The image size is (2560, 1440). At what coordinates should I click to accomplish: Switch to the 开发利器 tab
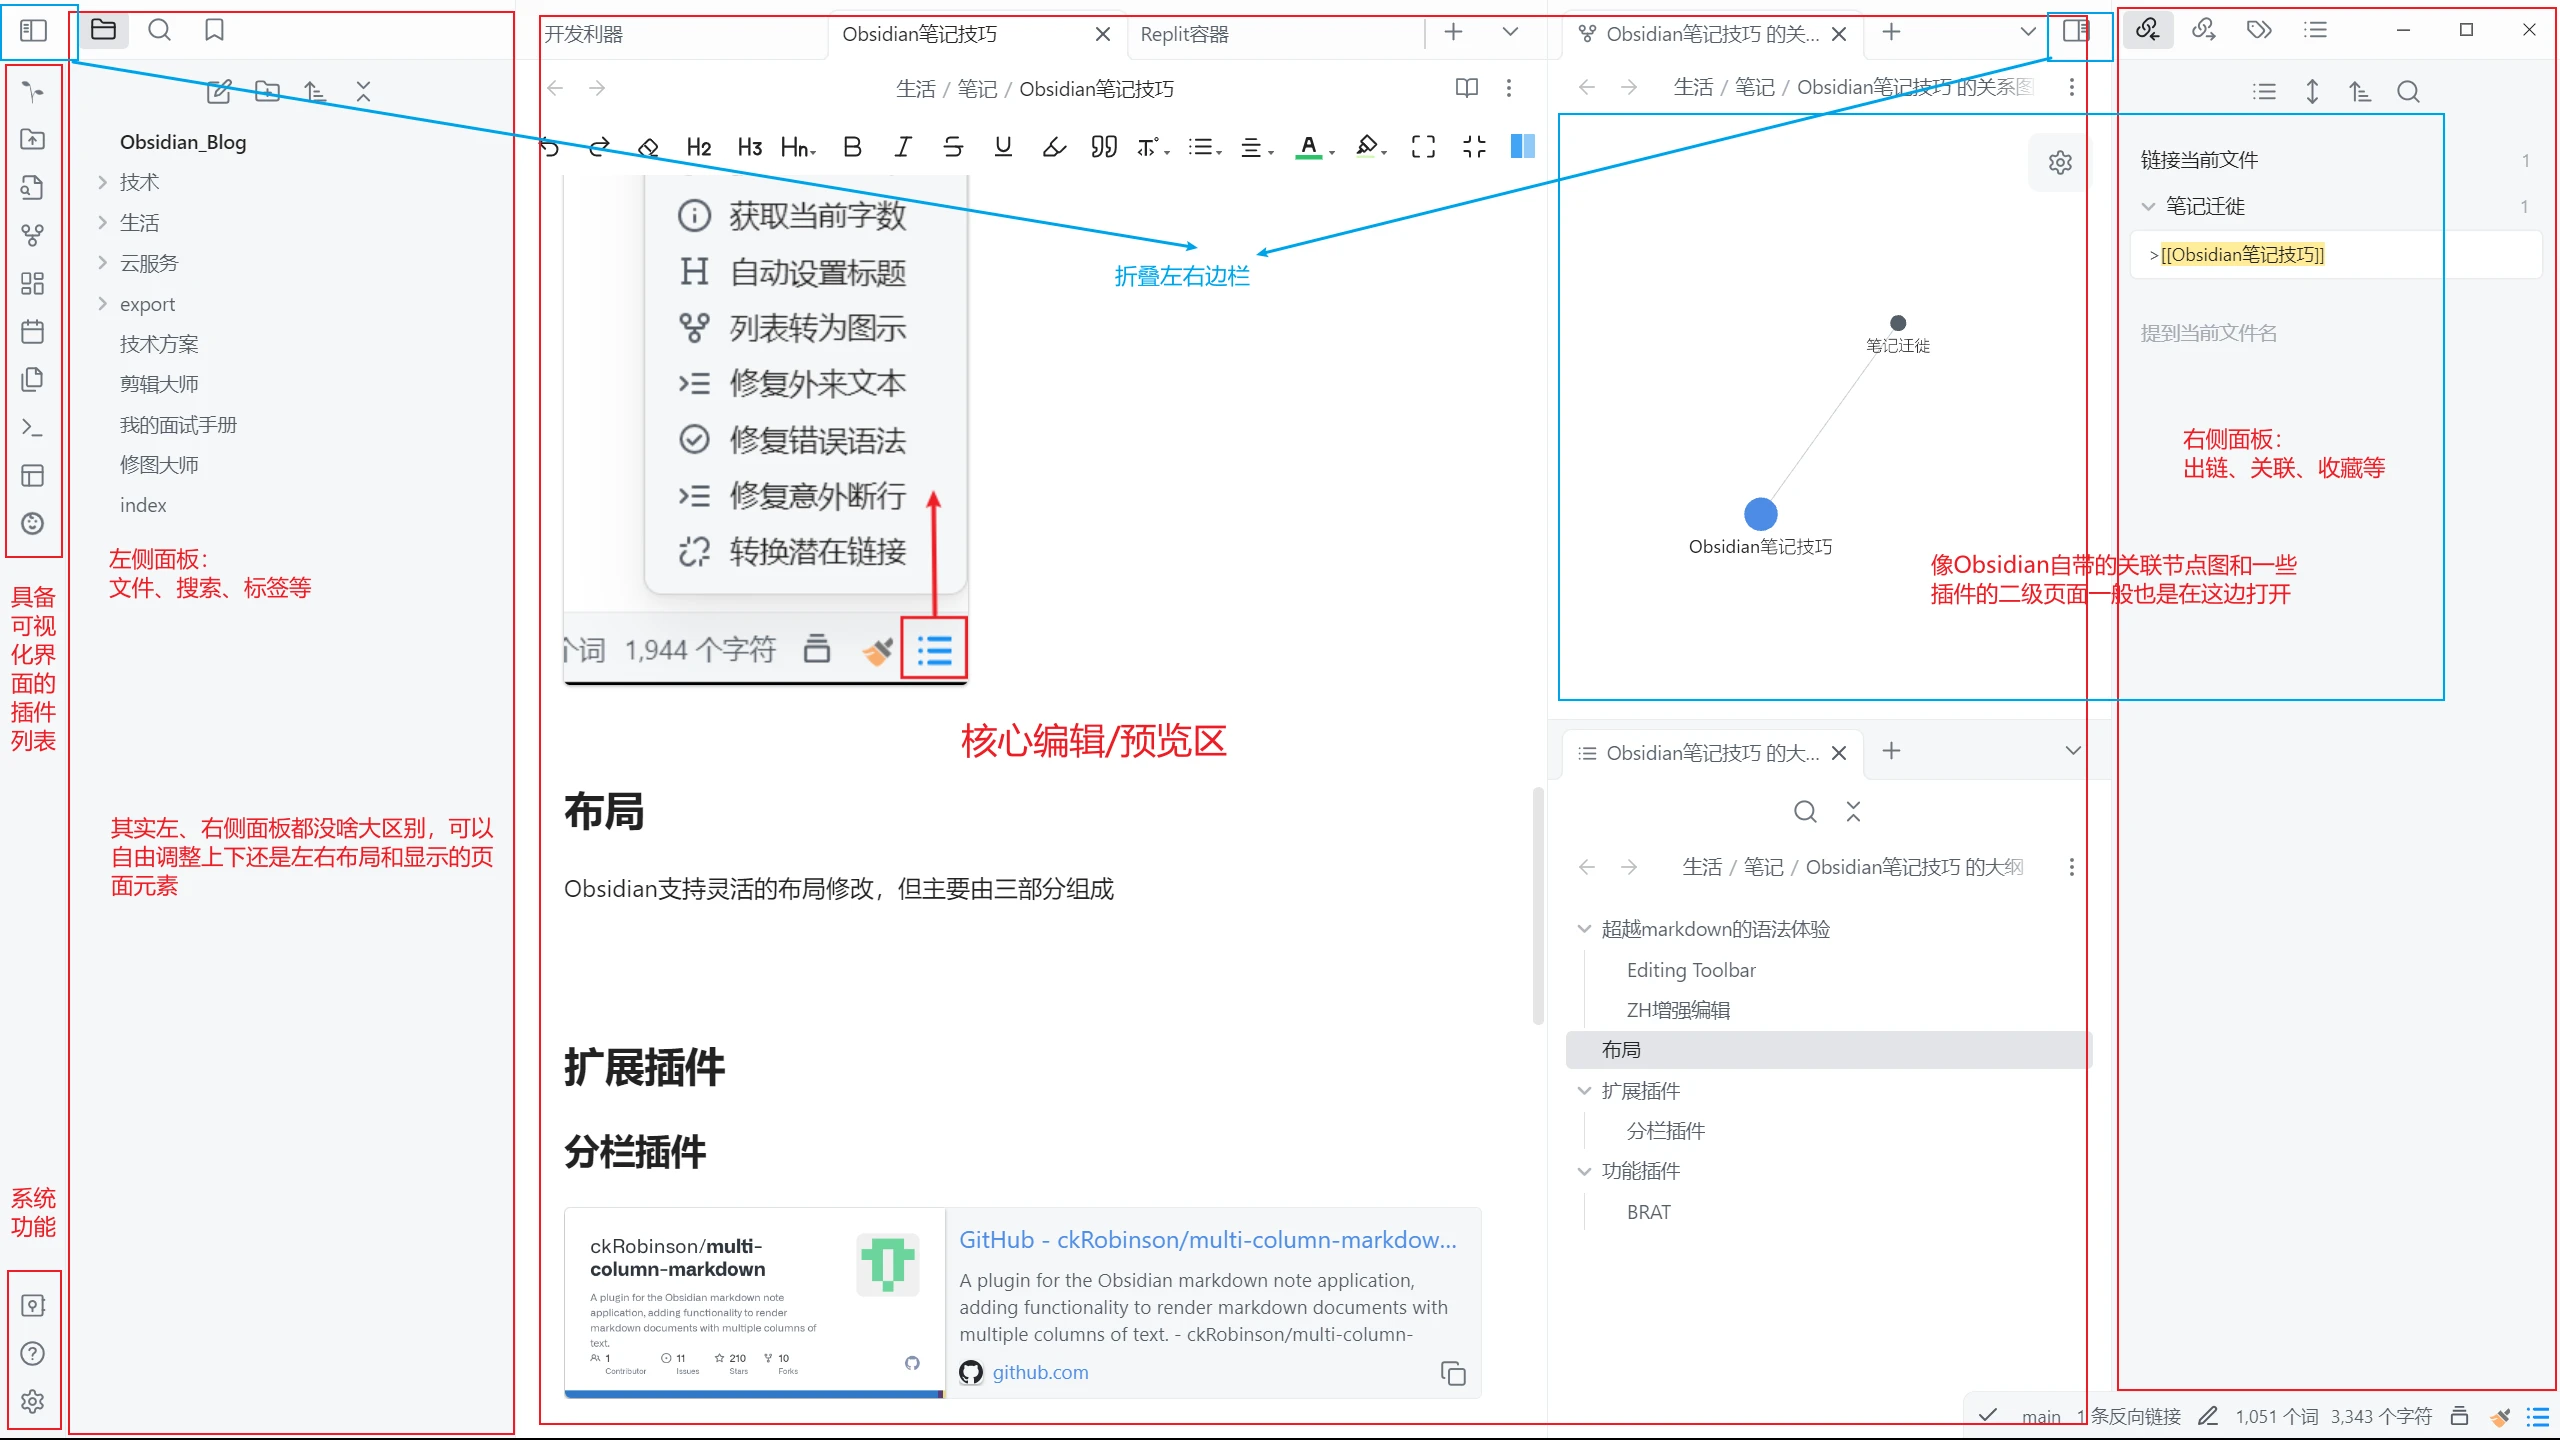tap(584, 34)
